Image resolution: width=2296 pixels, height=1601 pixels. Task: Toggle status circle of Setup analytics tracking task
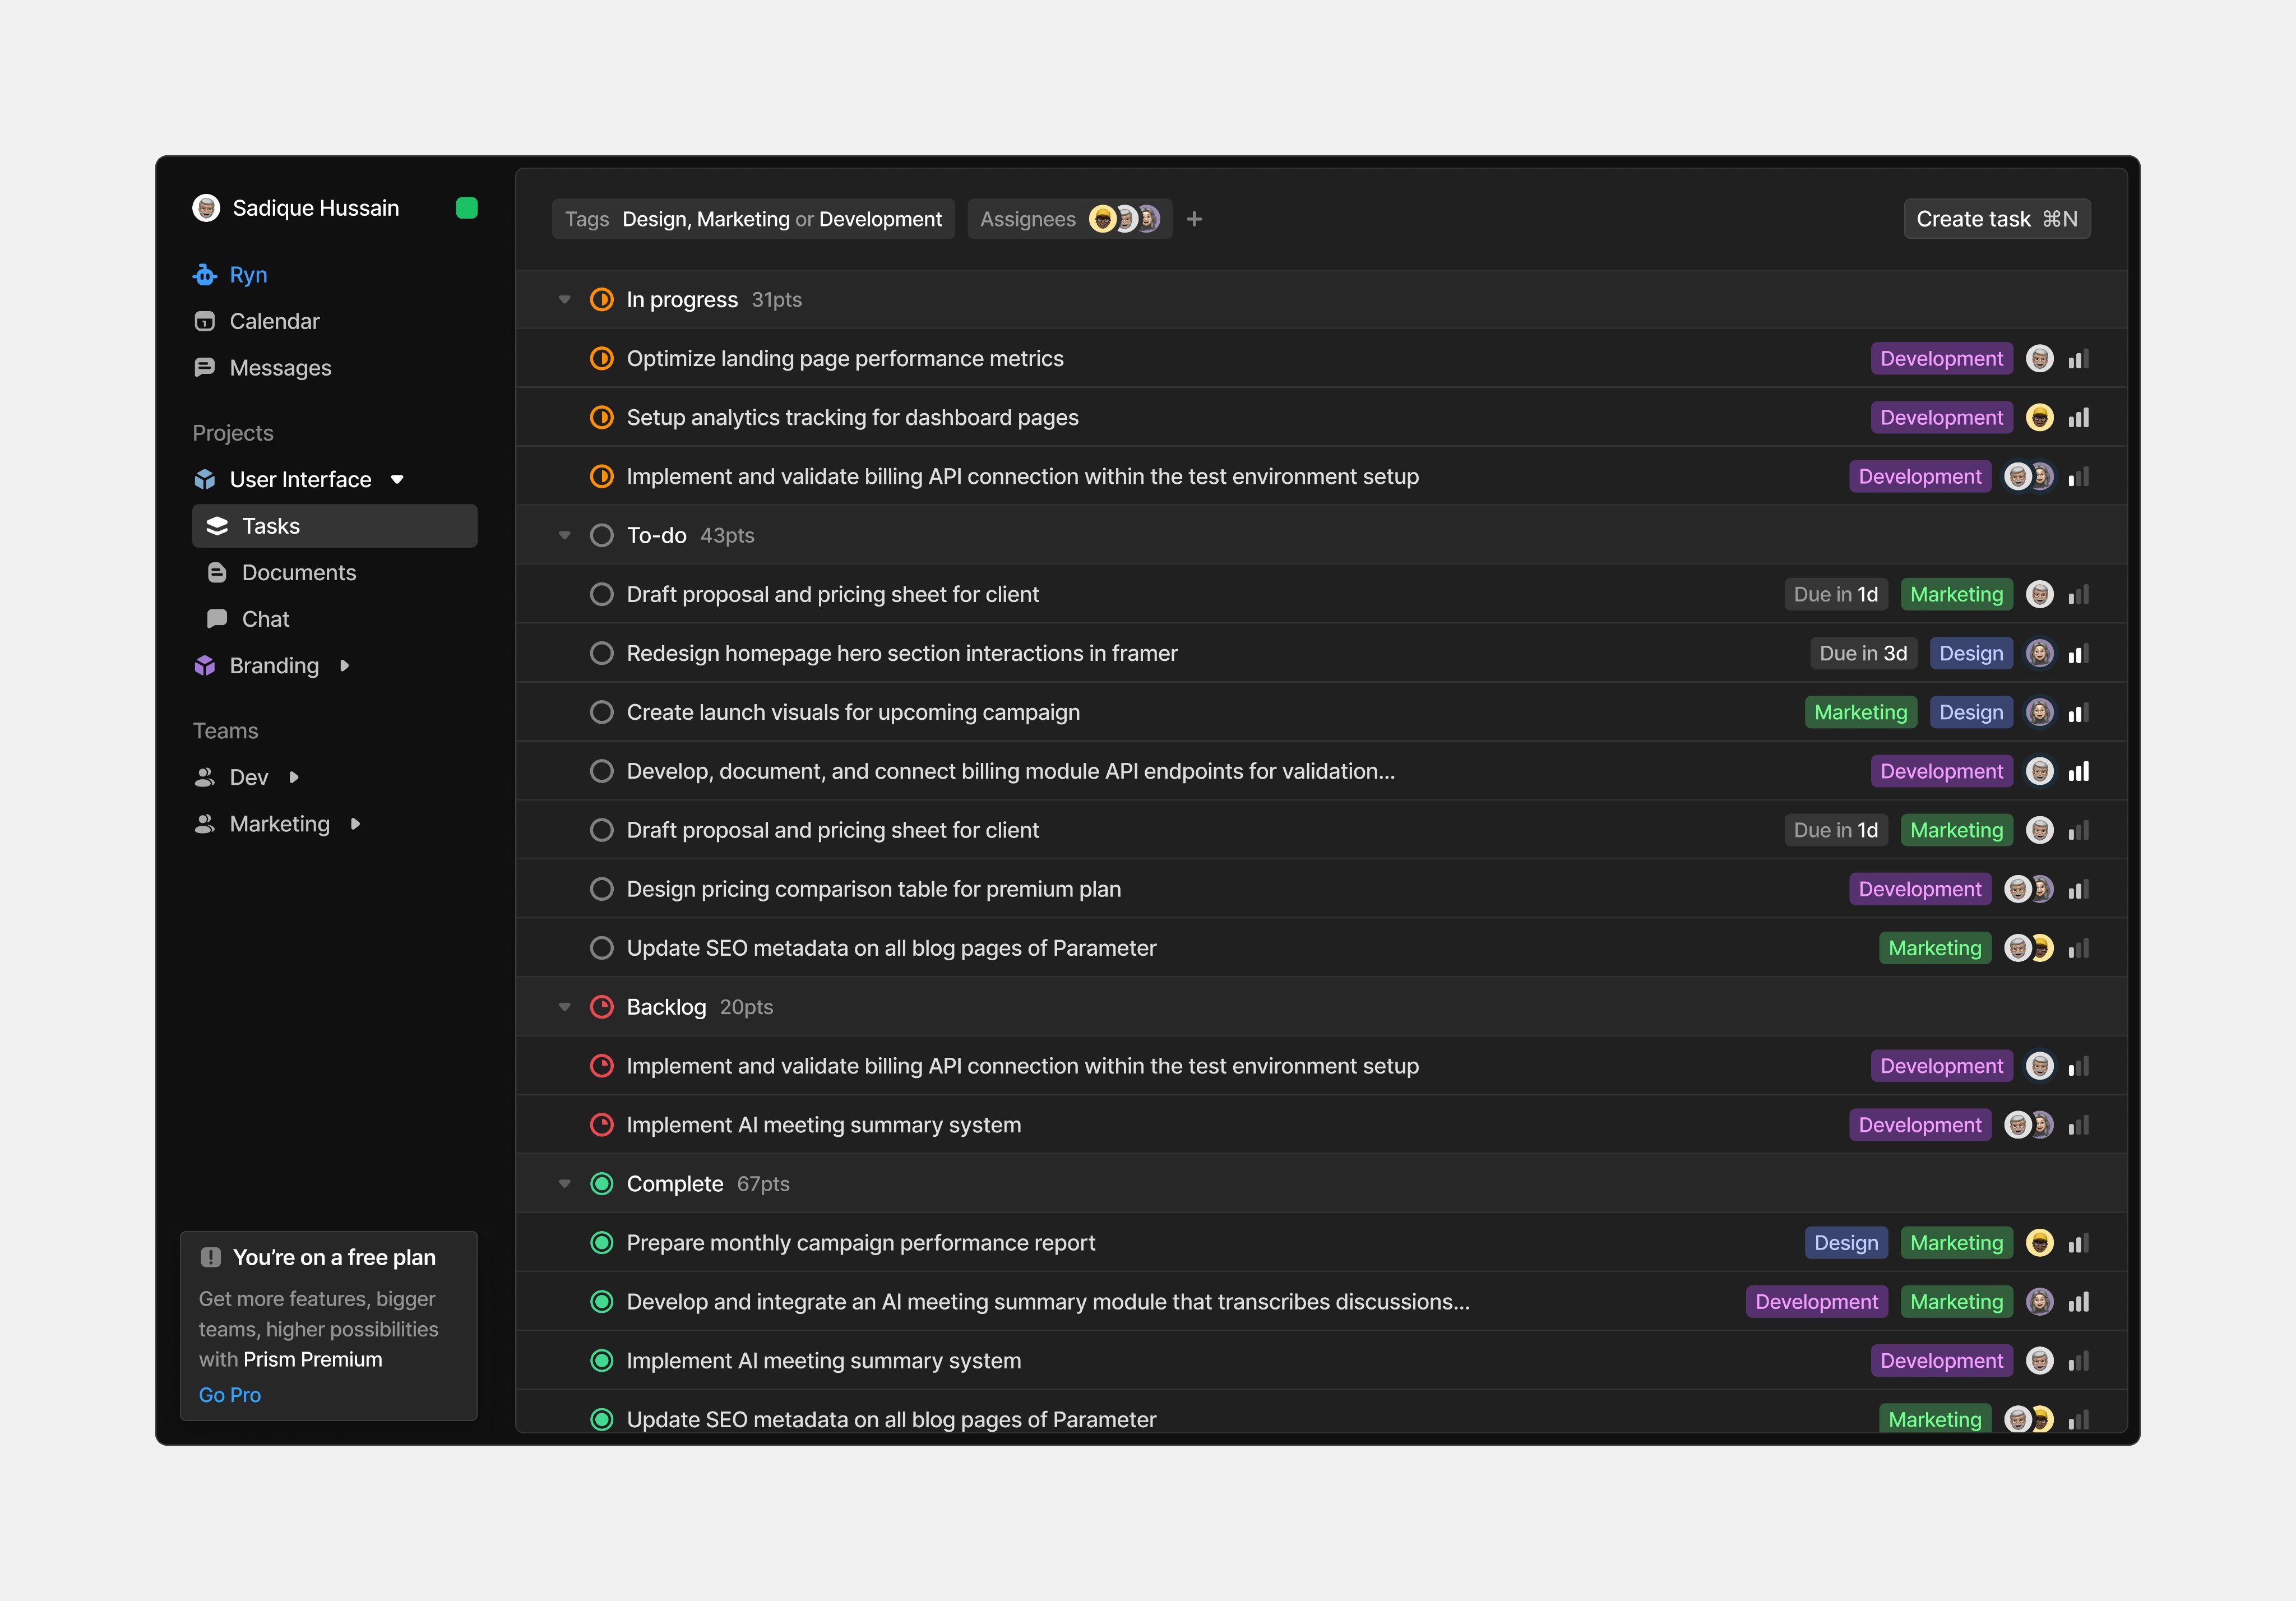coord(602,418)
